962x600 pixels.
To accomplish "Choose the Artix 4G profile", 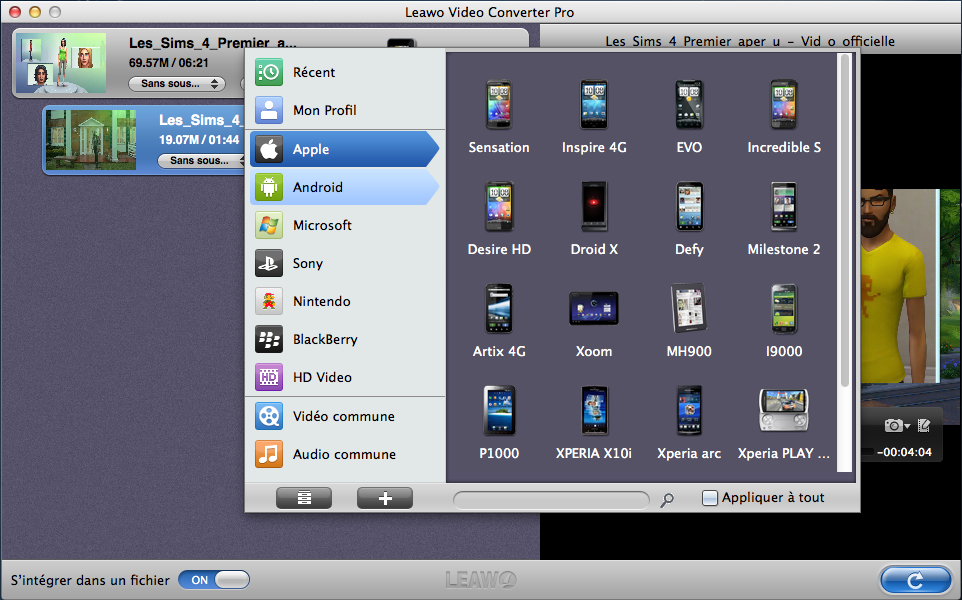I will (499, 320).
